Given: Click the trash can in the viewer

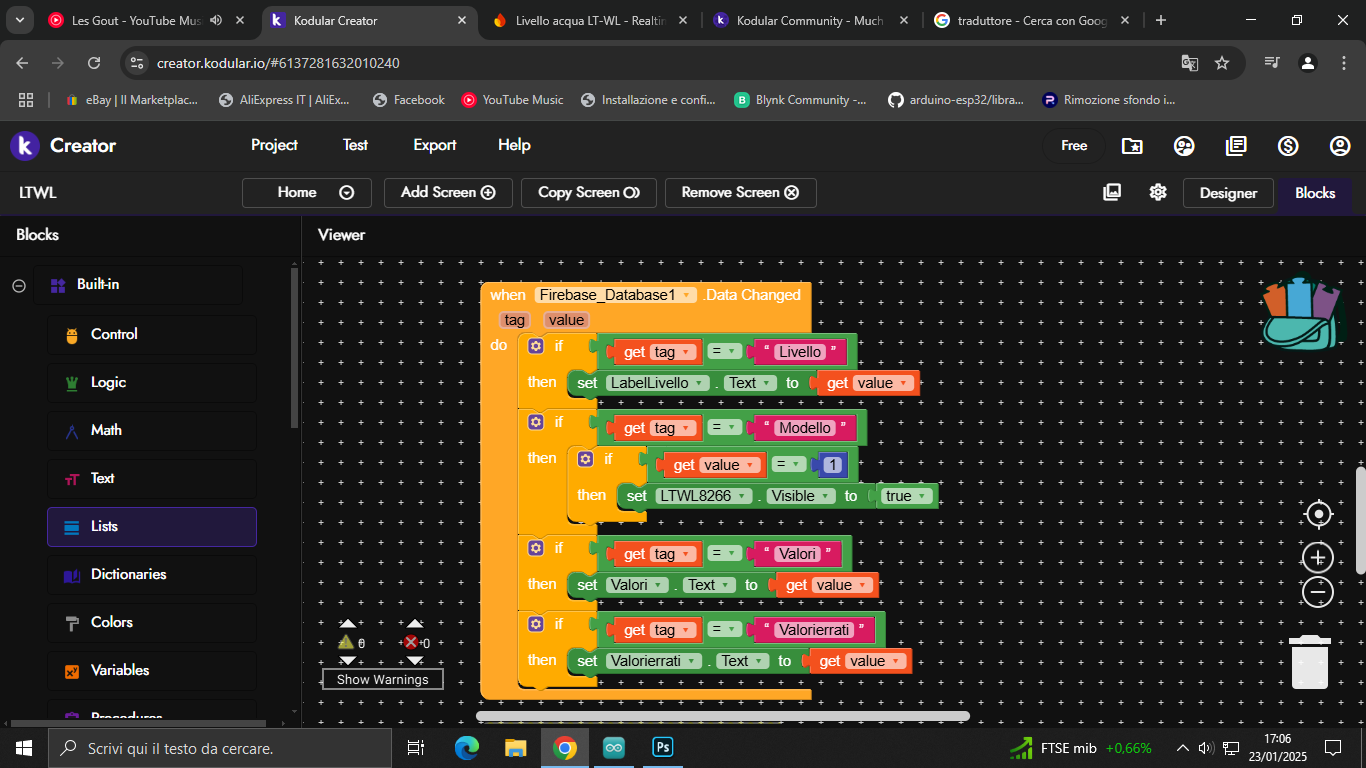Looking at the screenshot, I should [1310, 662].
